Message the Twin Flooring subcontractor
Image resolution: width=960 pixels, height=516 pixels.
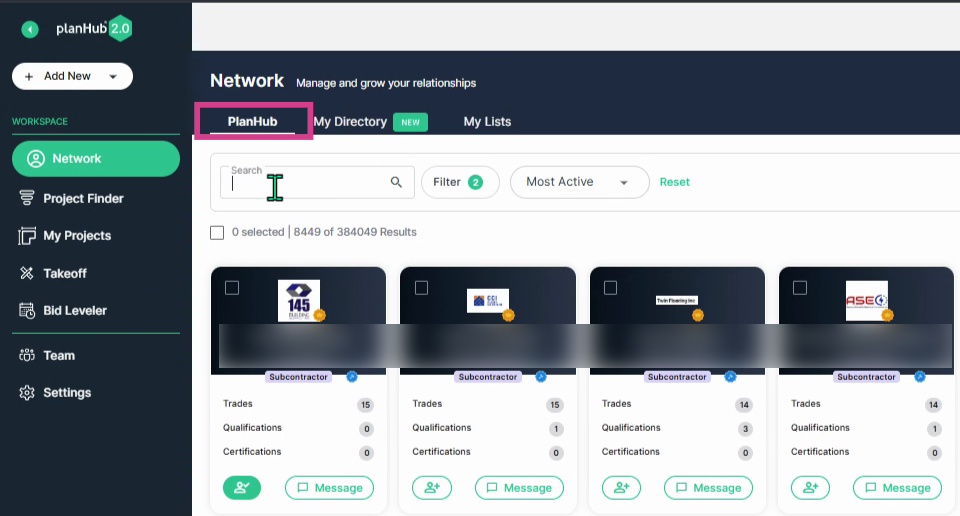pos(708,488)
